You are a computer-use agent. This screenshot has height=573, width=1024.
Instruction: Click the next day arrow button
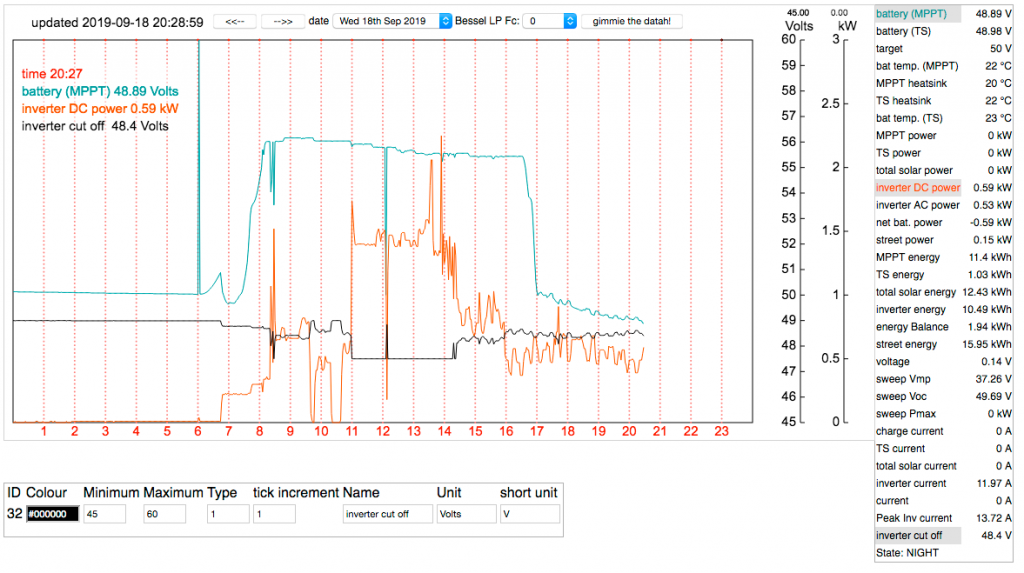point(284,21)
